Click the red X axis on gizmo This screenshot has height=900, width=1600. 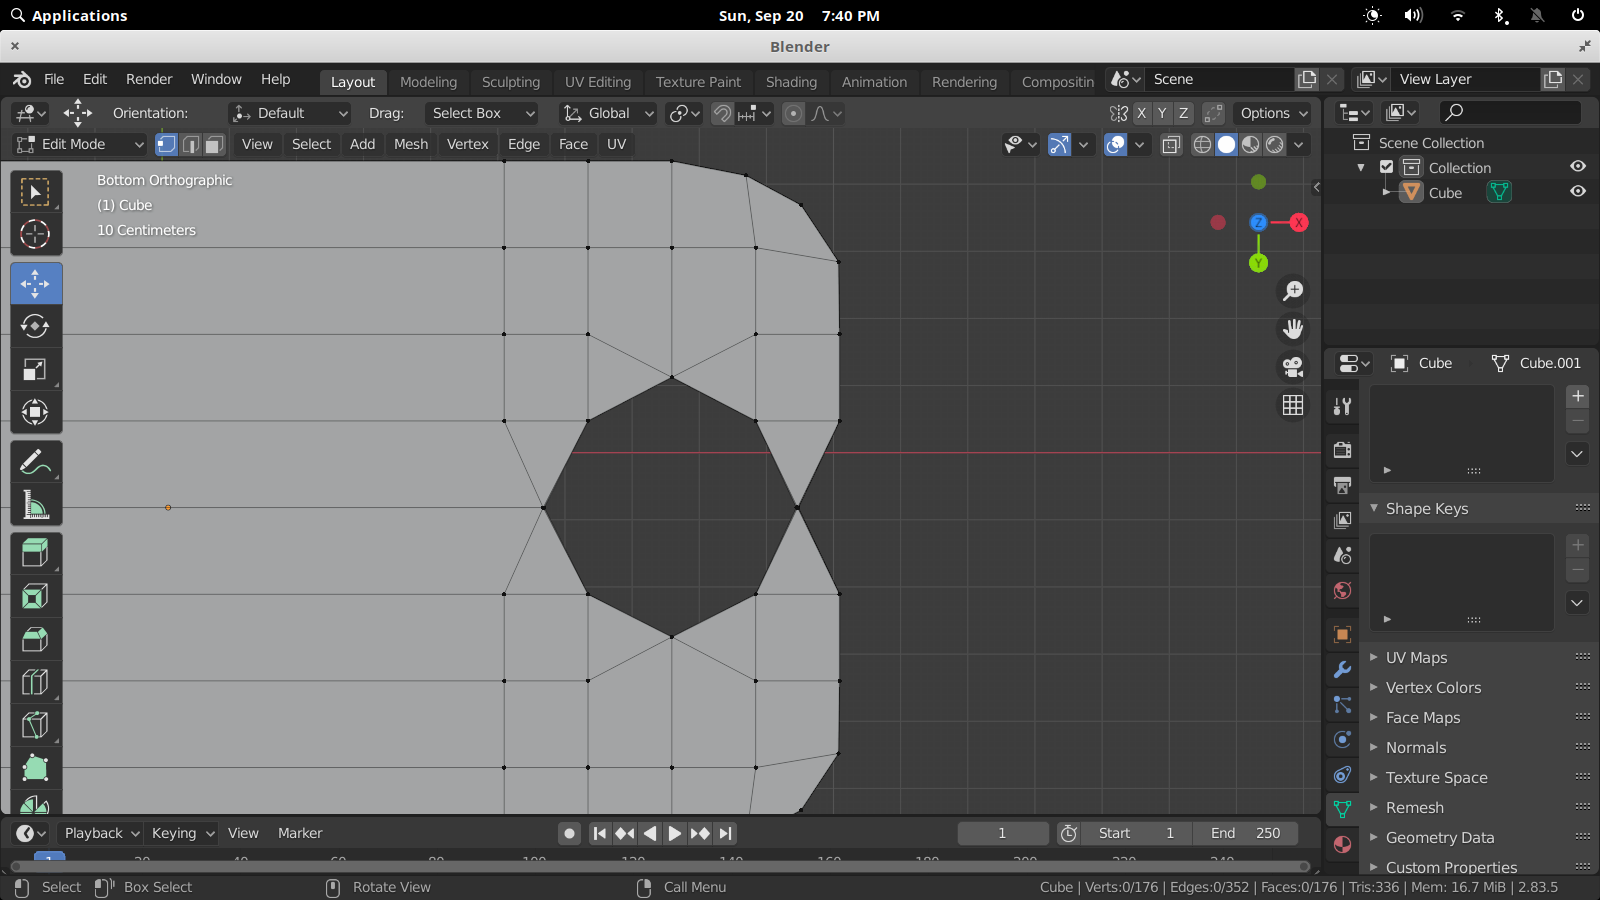click(x=1298, y=222)
